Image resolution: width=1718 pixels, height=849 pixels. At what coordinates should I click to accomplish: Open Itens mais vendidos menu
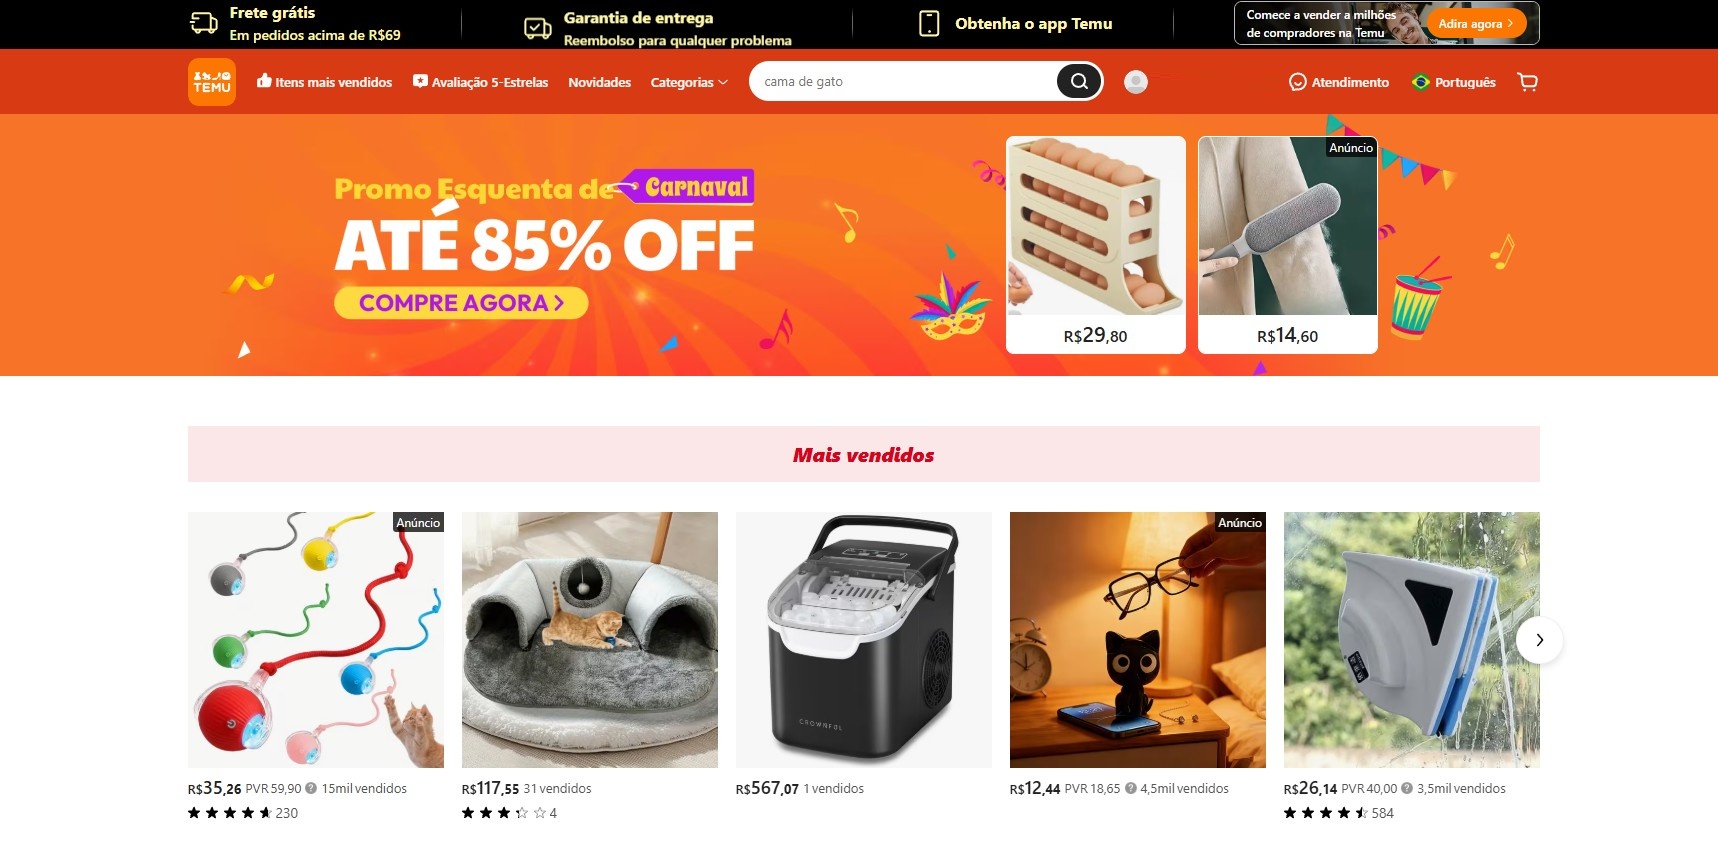pos(324,82)
